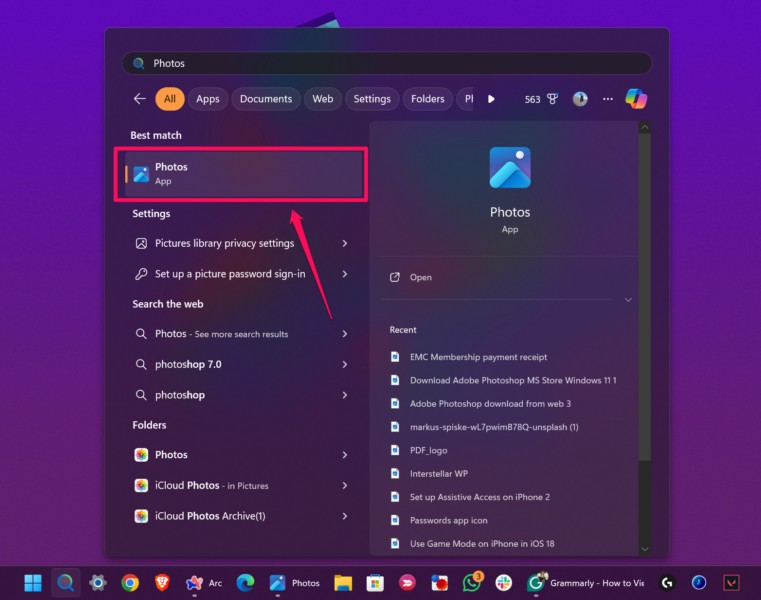Image resolution: width=761 pixels, height=600 pixels.
Task: Go back with the left arrow
Action: (140, 99)
